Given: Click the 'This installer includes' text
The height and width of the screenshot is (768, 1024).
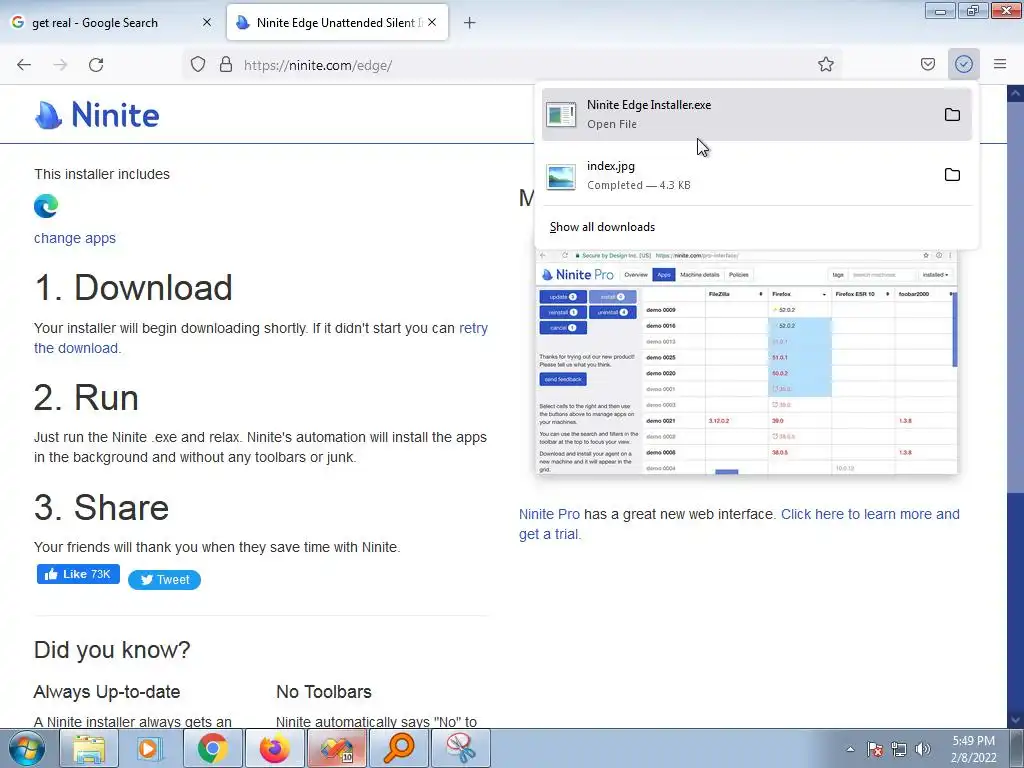Looking at the screenshot, I should point(102,174).
